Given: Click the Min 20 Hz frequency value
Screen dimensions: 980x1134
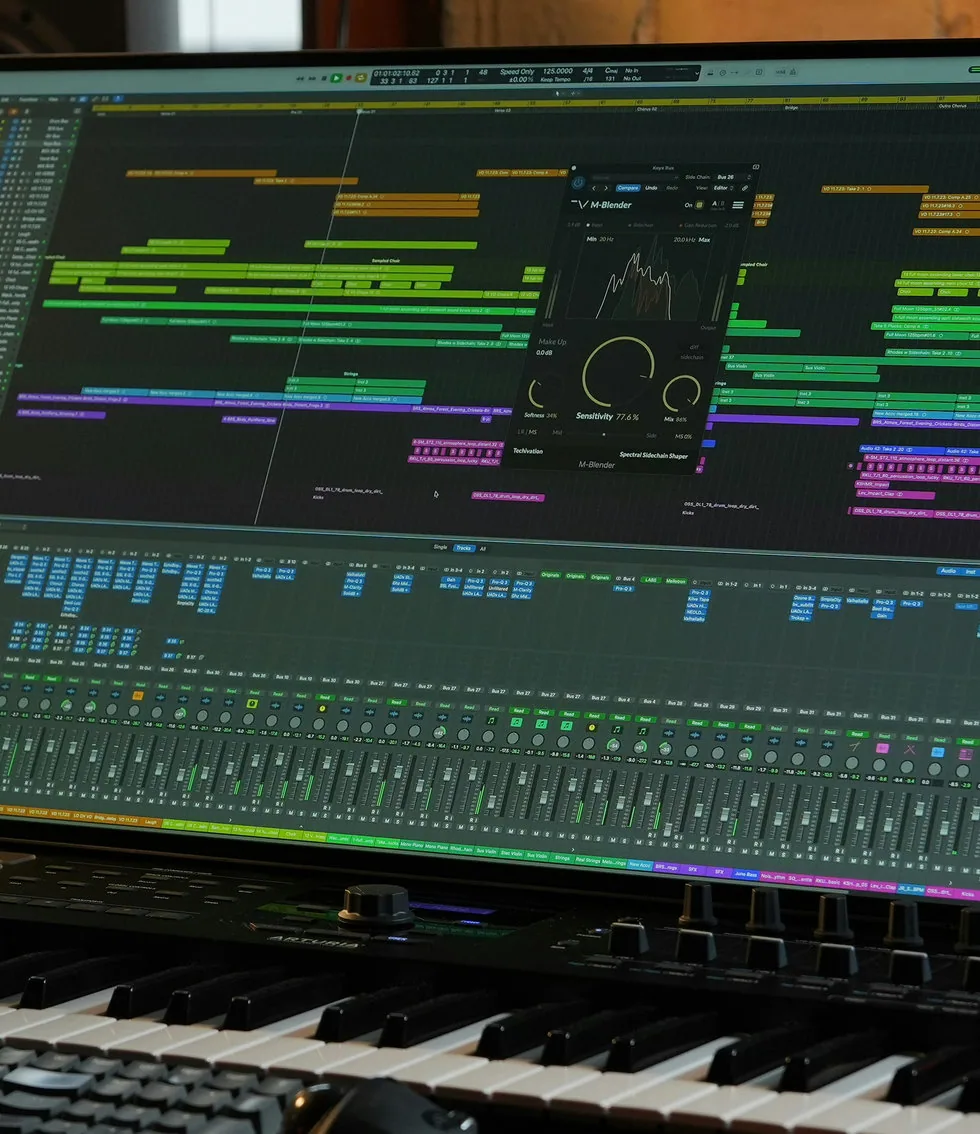Looking at the screenshot, I should point(607,239).
